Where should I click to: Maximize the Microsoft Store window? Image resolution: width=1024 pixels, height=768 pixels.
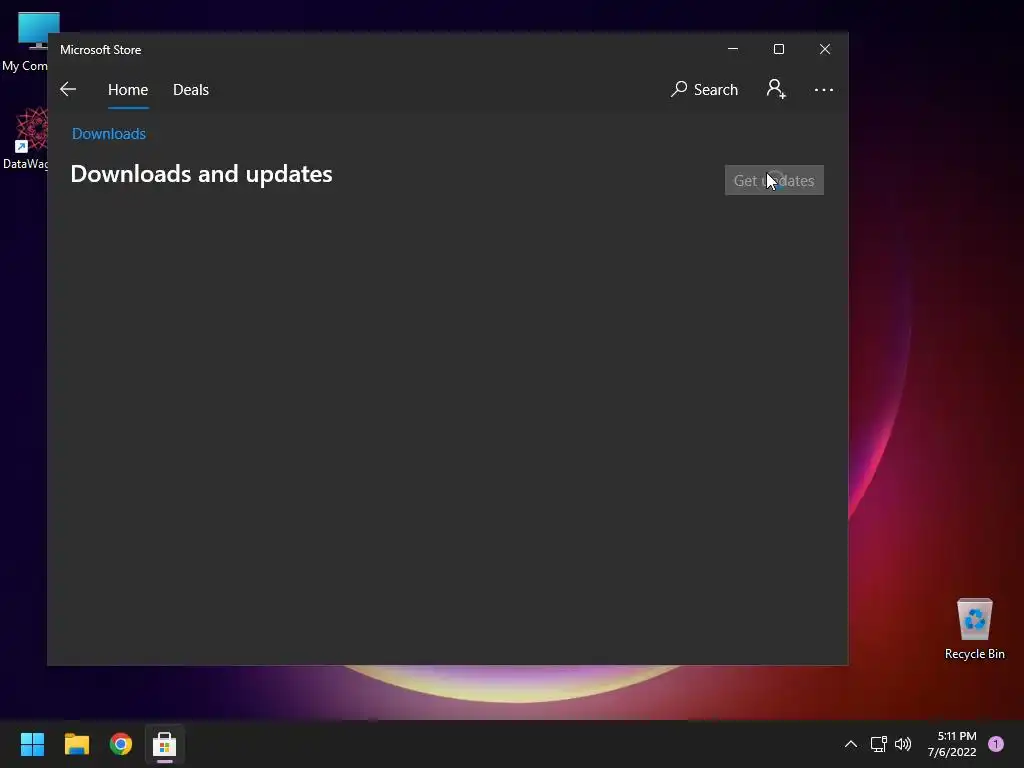pos(778,49)
